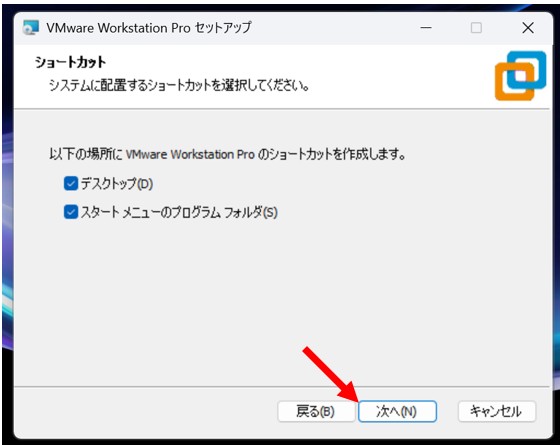Proceed with the 次へ(N) button
Viewport: 560px width, 445px height.
397,411
